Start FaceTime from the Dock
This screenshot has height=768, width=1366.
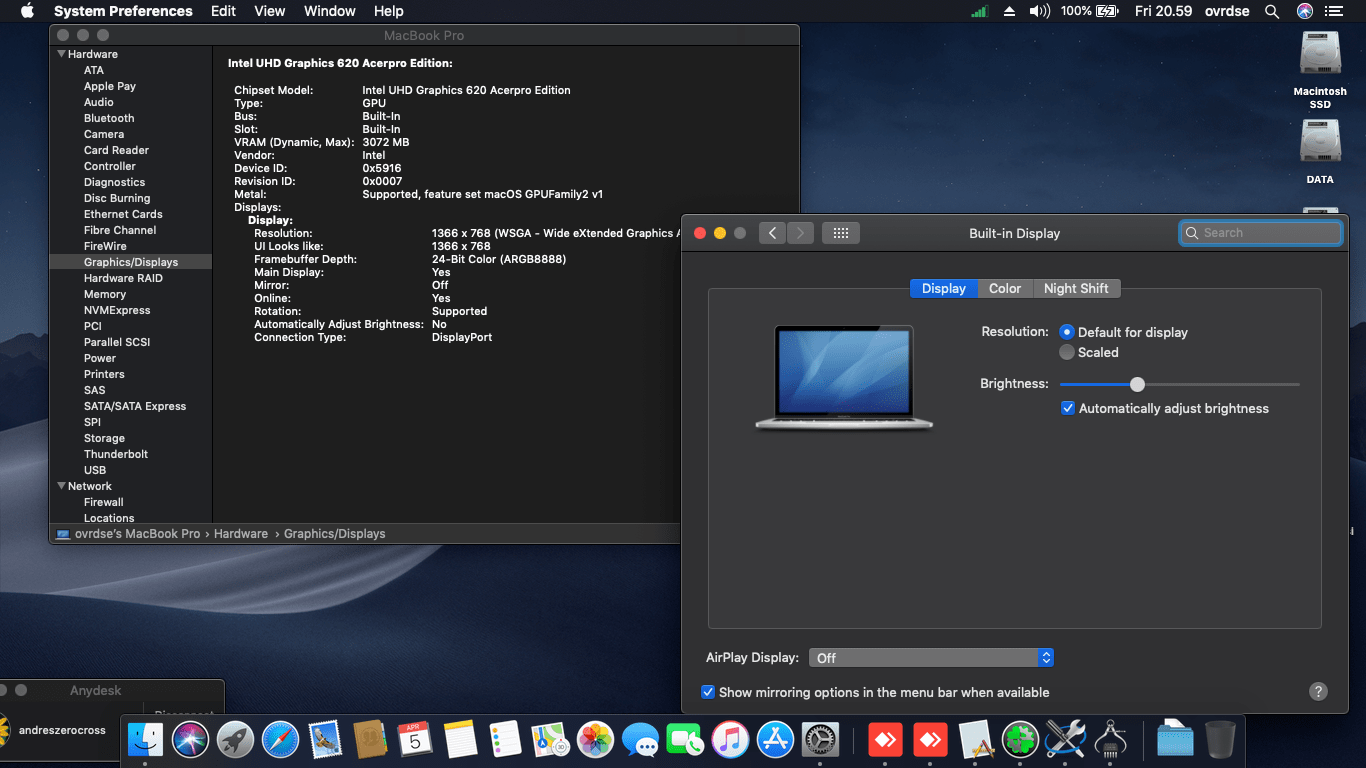685,740
